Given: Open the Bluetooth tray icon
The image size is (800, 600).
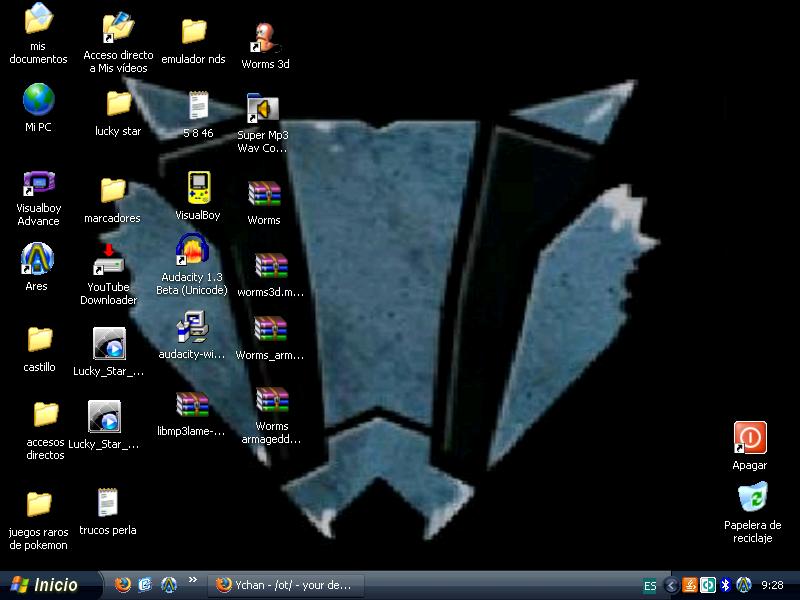Looking at the screenshot, I should [x=726, y=585].
